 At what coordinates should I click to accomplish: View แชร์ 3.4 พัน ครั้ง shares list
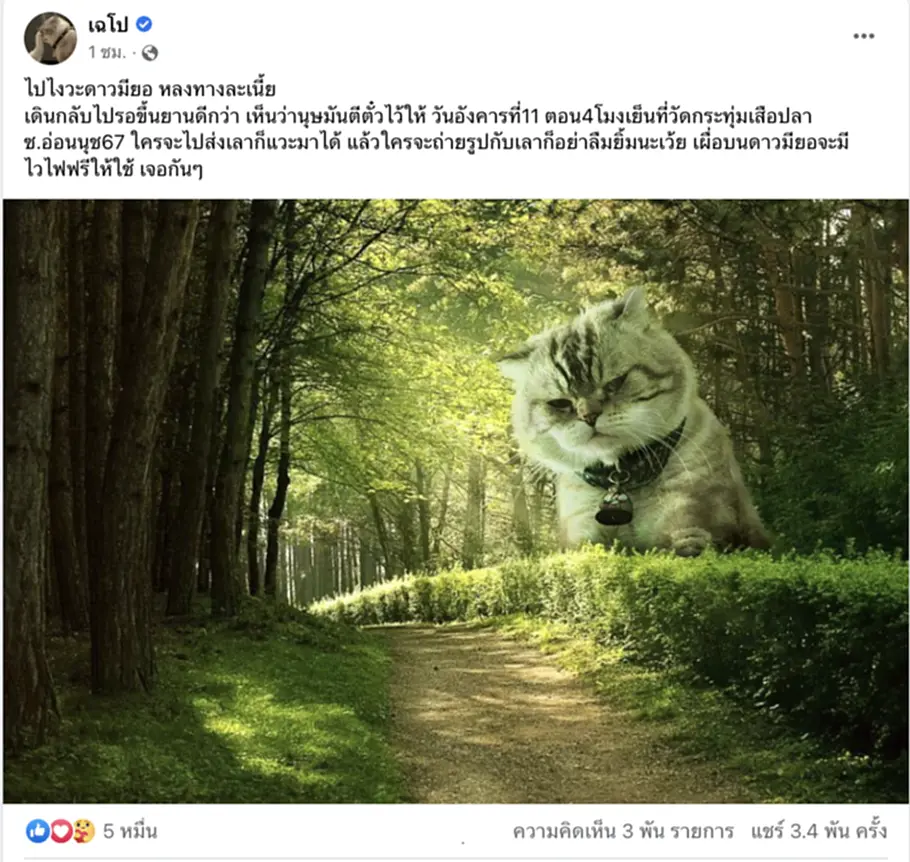(x=819, y=831)
